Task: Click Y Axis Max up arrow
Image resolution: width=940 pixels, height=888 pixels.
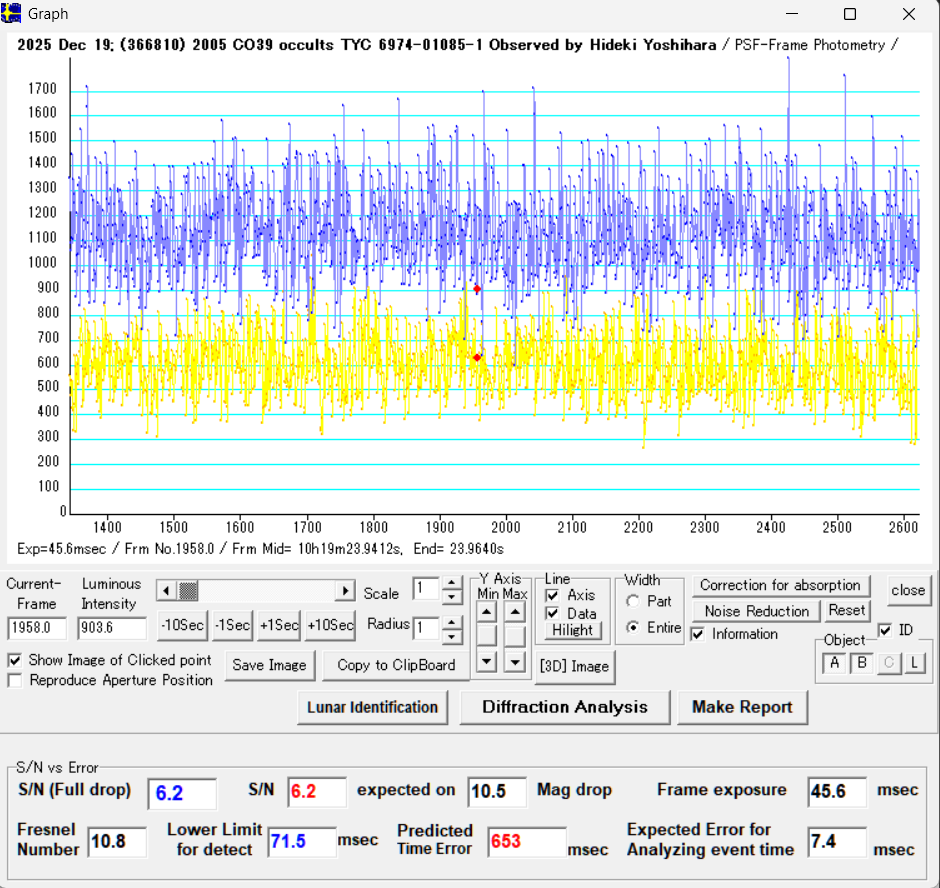Action: tap(514, 611)
